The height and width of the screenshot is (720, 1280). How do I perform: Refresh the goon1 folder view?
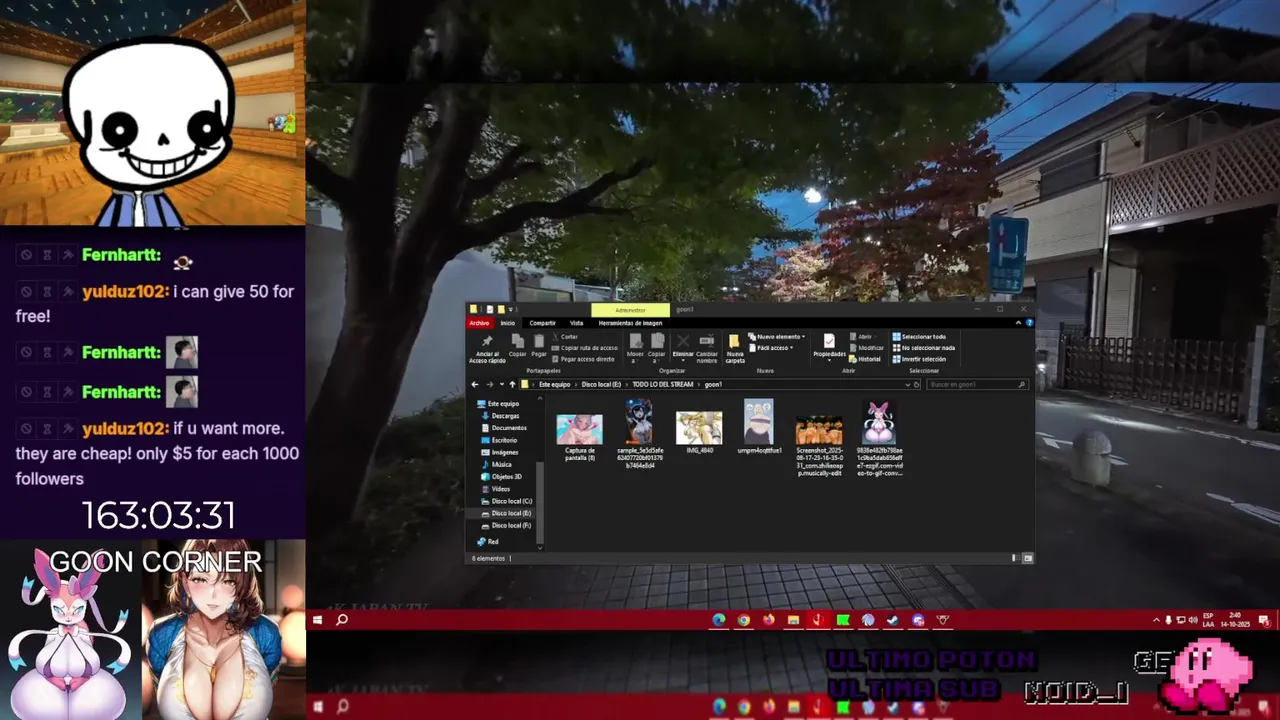click(916, 385)
